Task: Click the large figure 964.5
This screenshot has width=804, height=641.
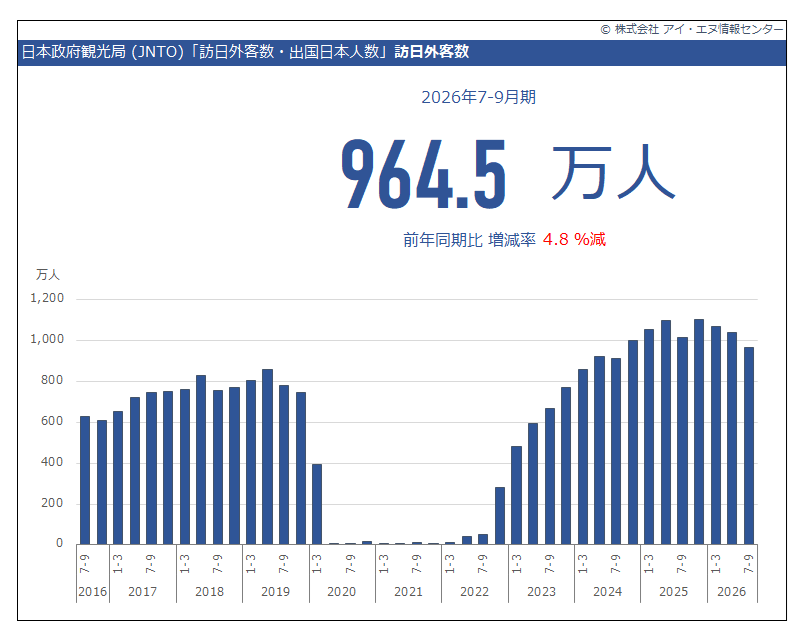Action: point(424,174)
